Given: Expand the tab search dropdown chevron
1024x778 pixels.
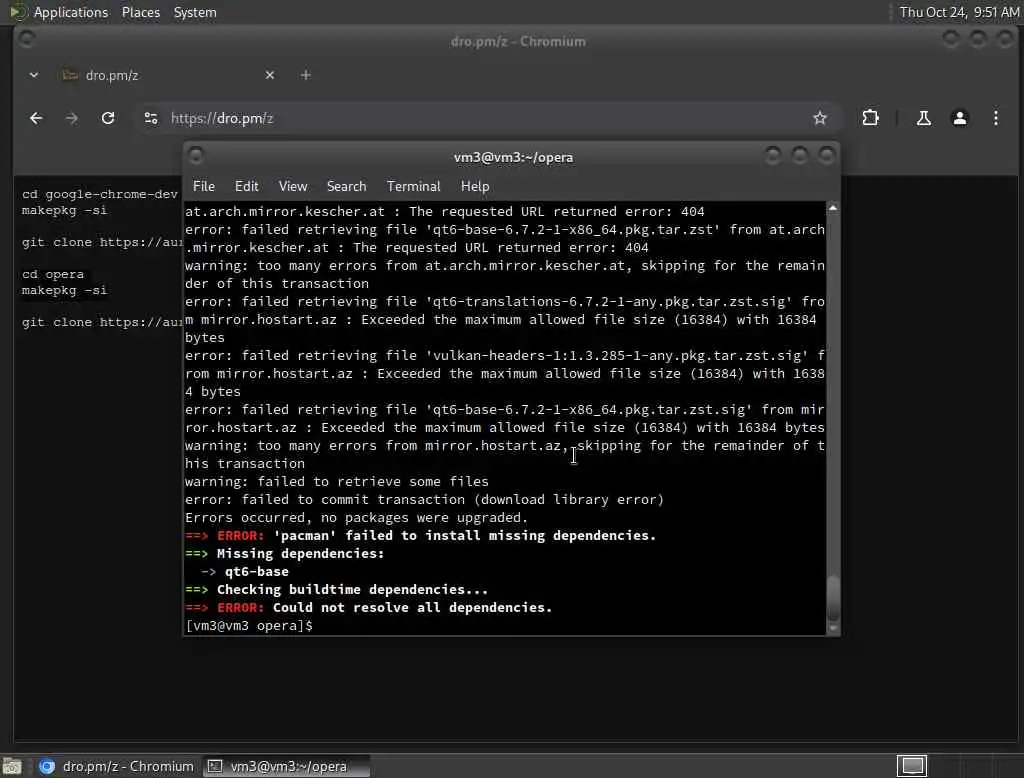Looking at the screenshot, I should (x=33, y=75).
